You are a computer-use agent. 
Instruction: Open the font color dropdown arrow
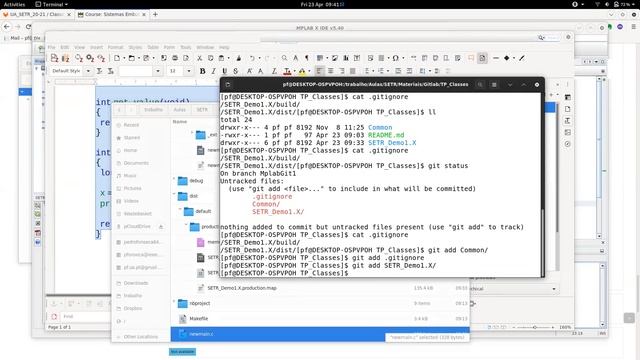[294, 71]
